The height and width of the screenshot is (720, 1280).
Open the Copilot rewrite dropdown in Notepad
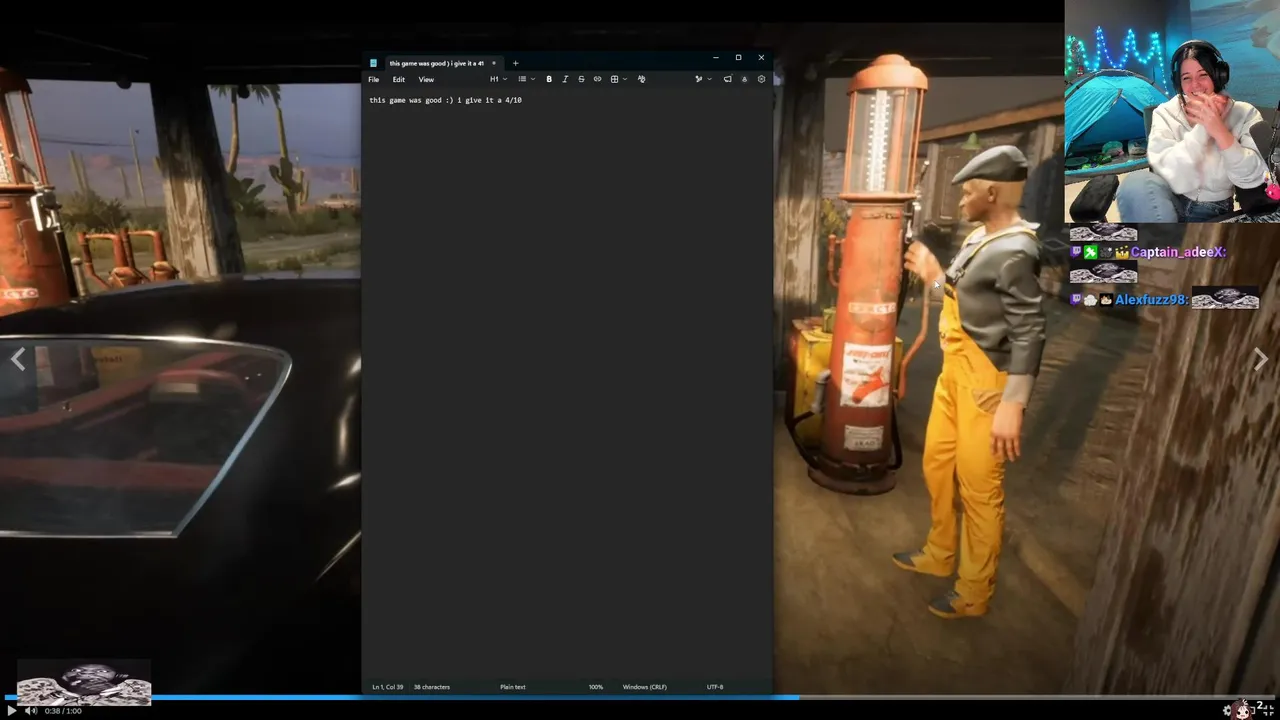tap(703, 79)
